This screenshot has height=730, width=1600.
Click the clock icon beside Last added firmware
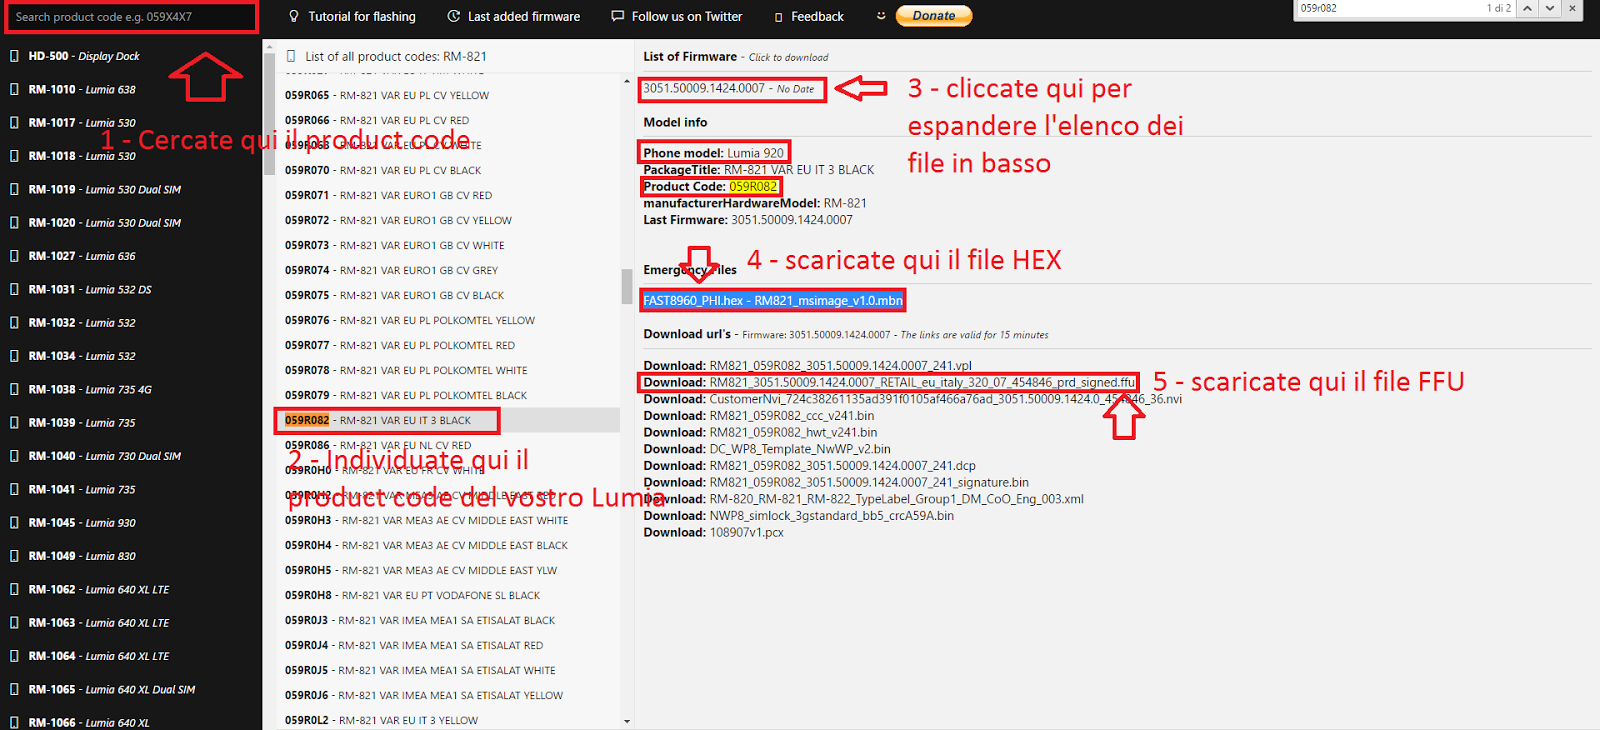454,16
